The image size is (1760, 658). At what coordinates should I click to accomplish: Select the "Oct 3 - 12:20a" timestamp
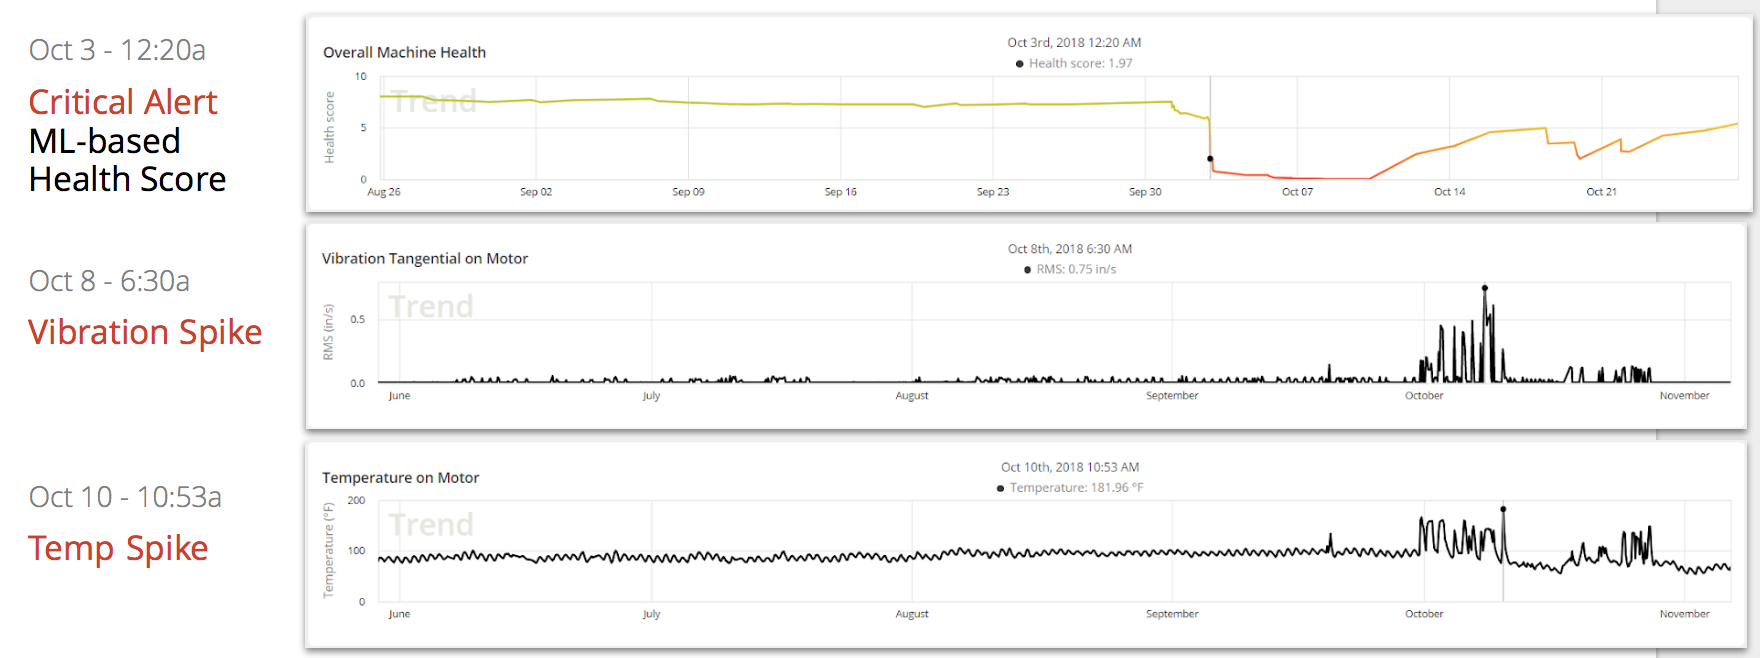pyautogui.click(x=117, y=50)
